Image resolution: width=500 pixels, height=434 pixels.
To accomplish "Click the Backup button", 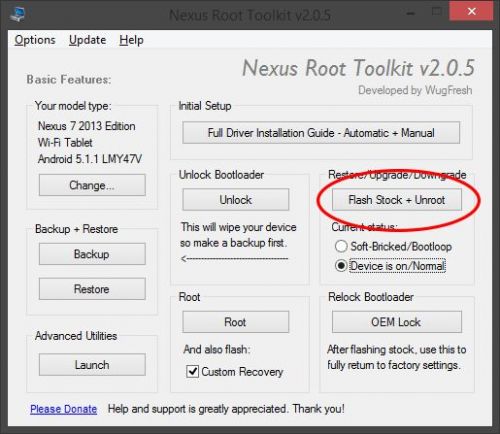I will click(92, 254).
